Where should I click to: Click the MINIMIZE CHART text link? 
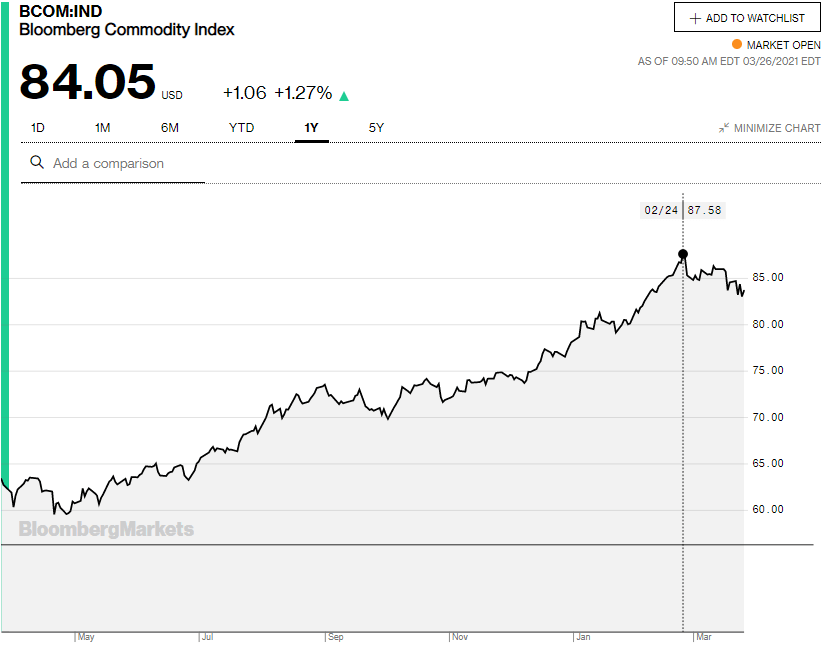tap(777, 128)
